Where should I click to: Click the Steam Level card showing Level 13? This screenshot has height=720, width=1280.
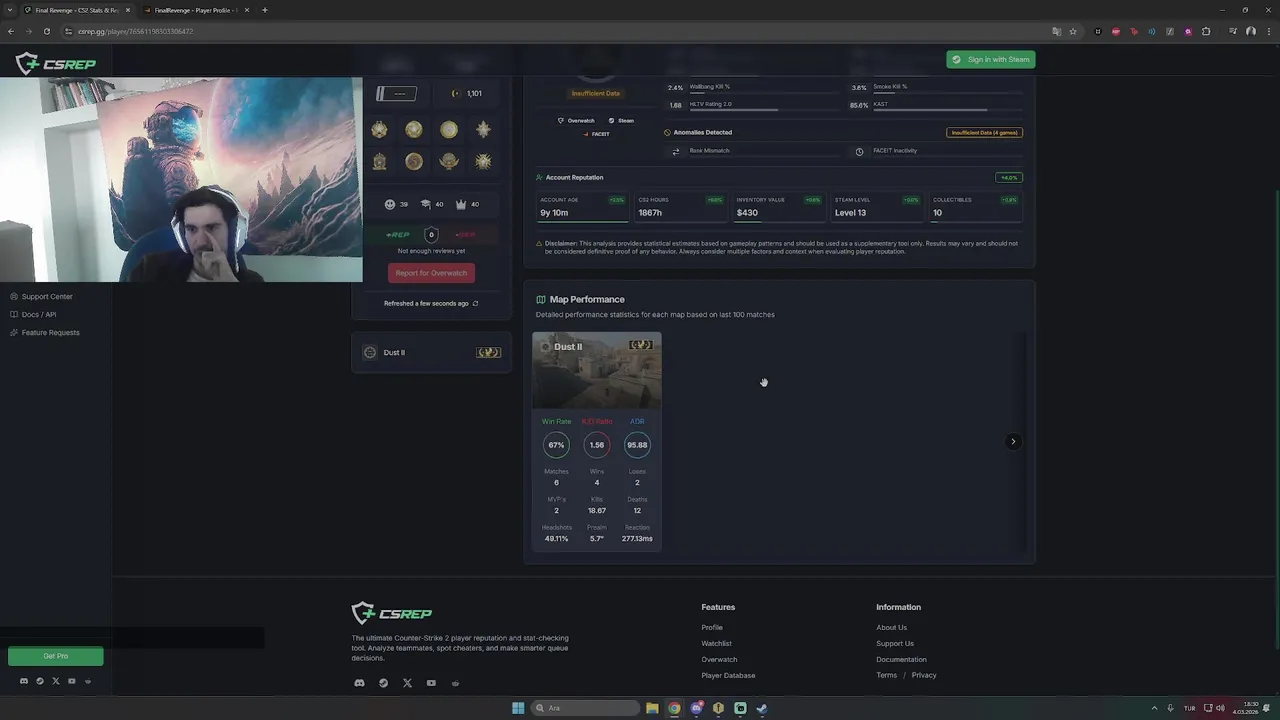[x=877, y=207]
